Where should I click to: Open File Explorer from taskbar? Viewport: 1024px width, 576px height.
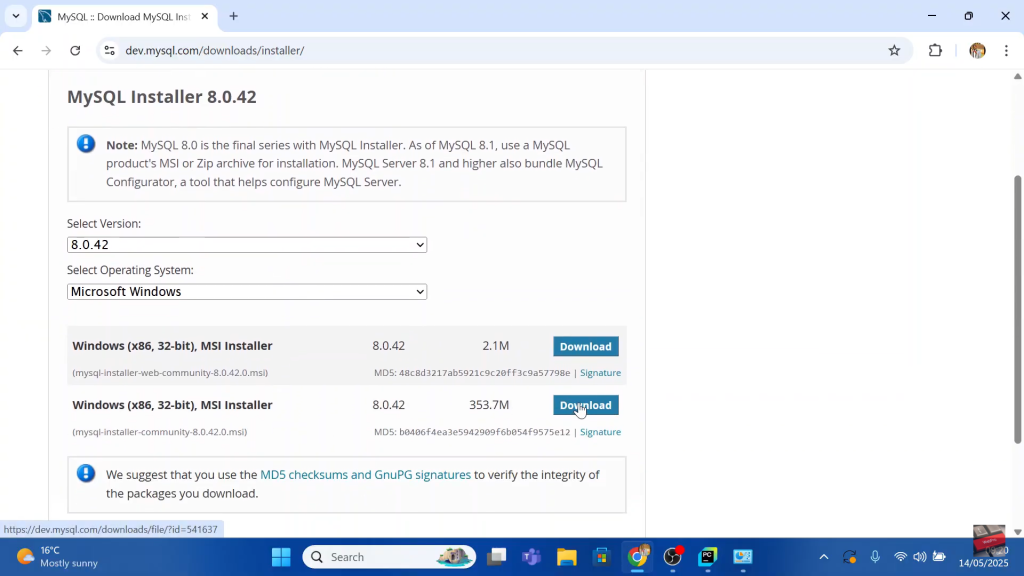[566, 557]
